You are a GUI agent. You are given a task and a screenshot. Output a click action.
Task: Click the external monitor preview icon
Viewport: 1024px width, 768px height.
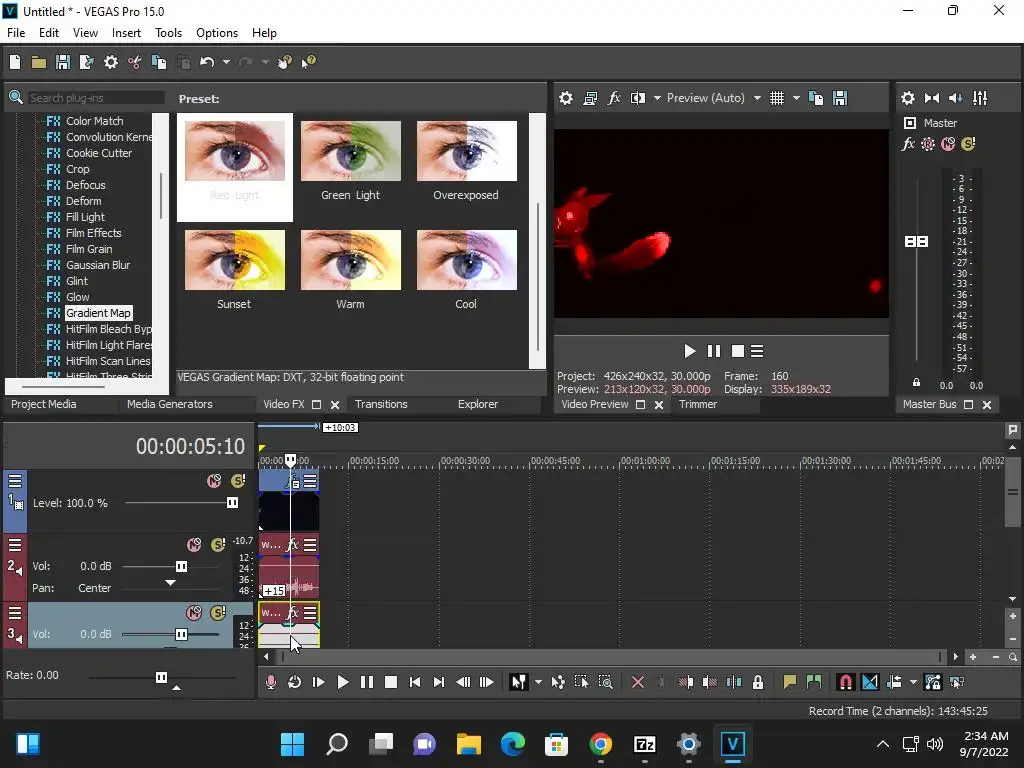590,98
